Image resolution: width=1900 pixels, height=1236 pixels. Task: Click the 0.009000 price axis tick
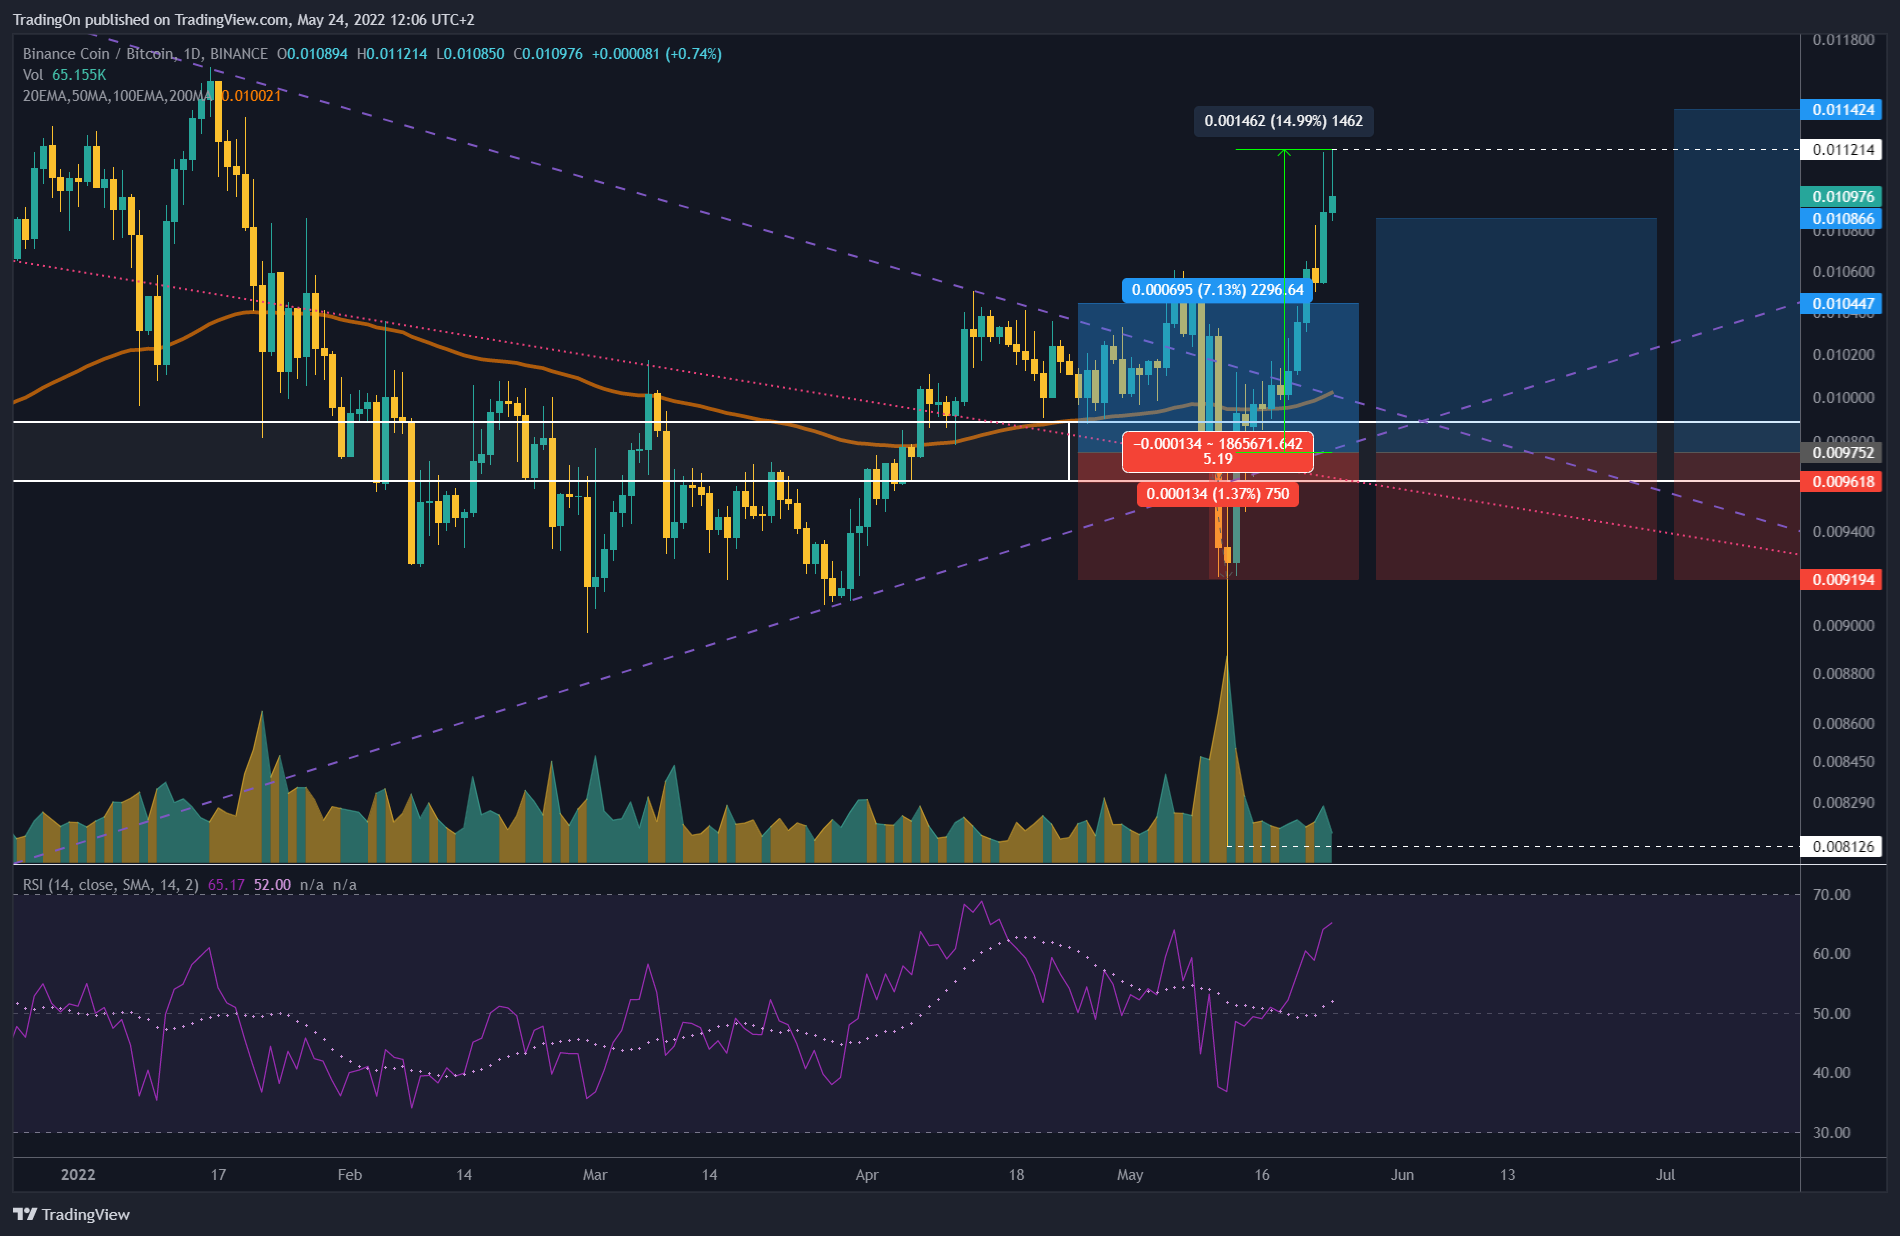point(1843,626)
